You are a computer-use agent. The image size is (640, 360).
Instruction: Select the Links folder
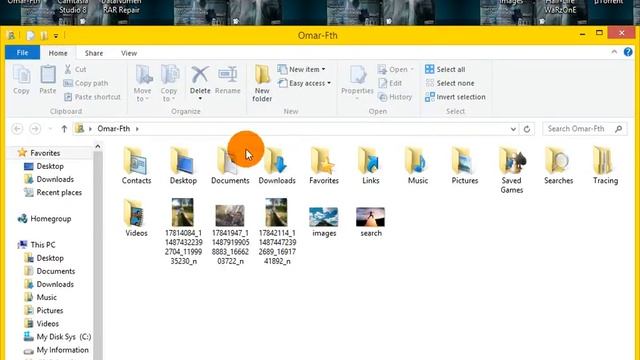(371, 166)
